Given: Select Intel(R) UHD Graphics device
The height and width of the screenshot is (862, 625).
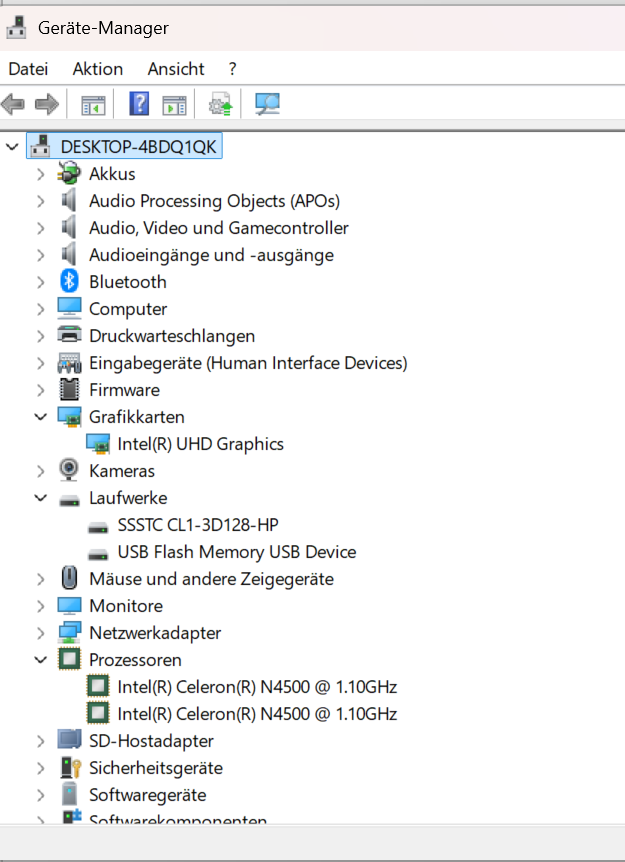Looking at the screenshot, I should [201, 444].
